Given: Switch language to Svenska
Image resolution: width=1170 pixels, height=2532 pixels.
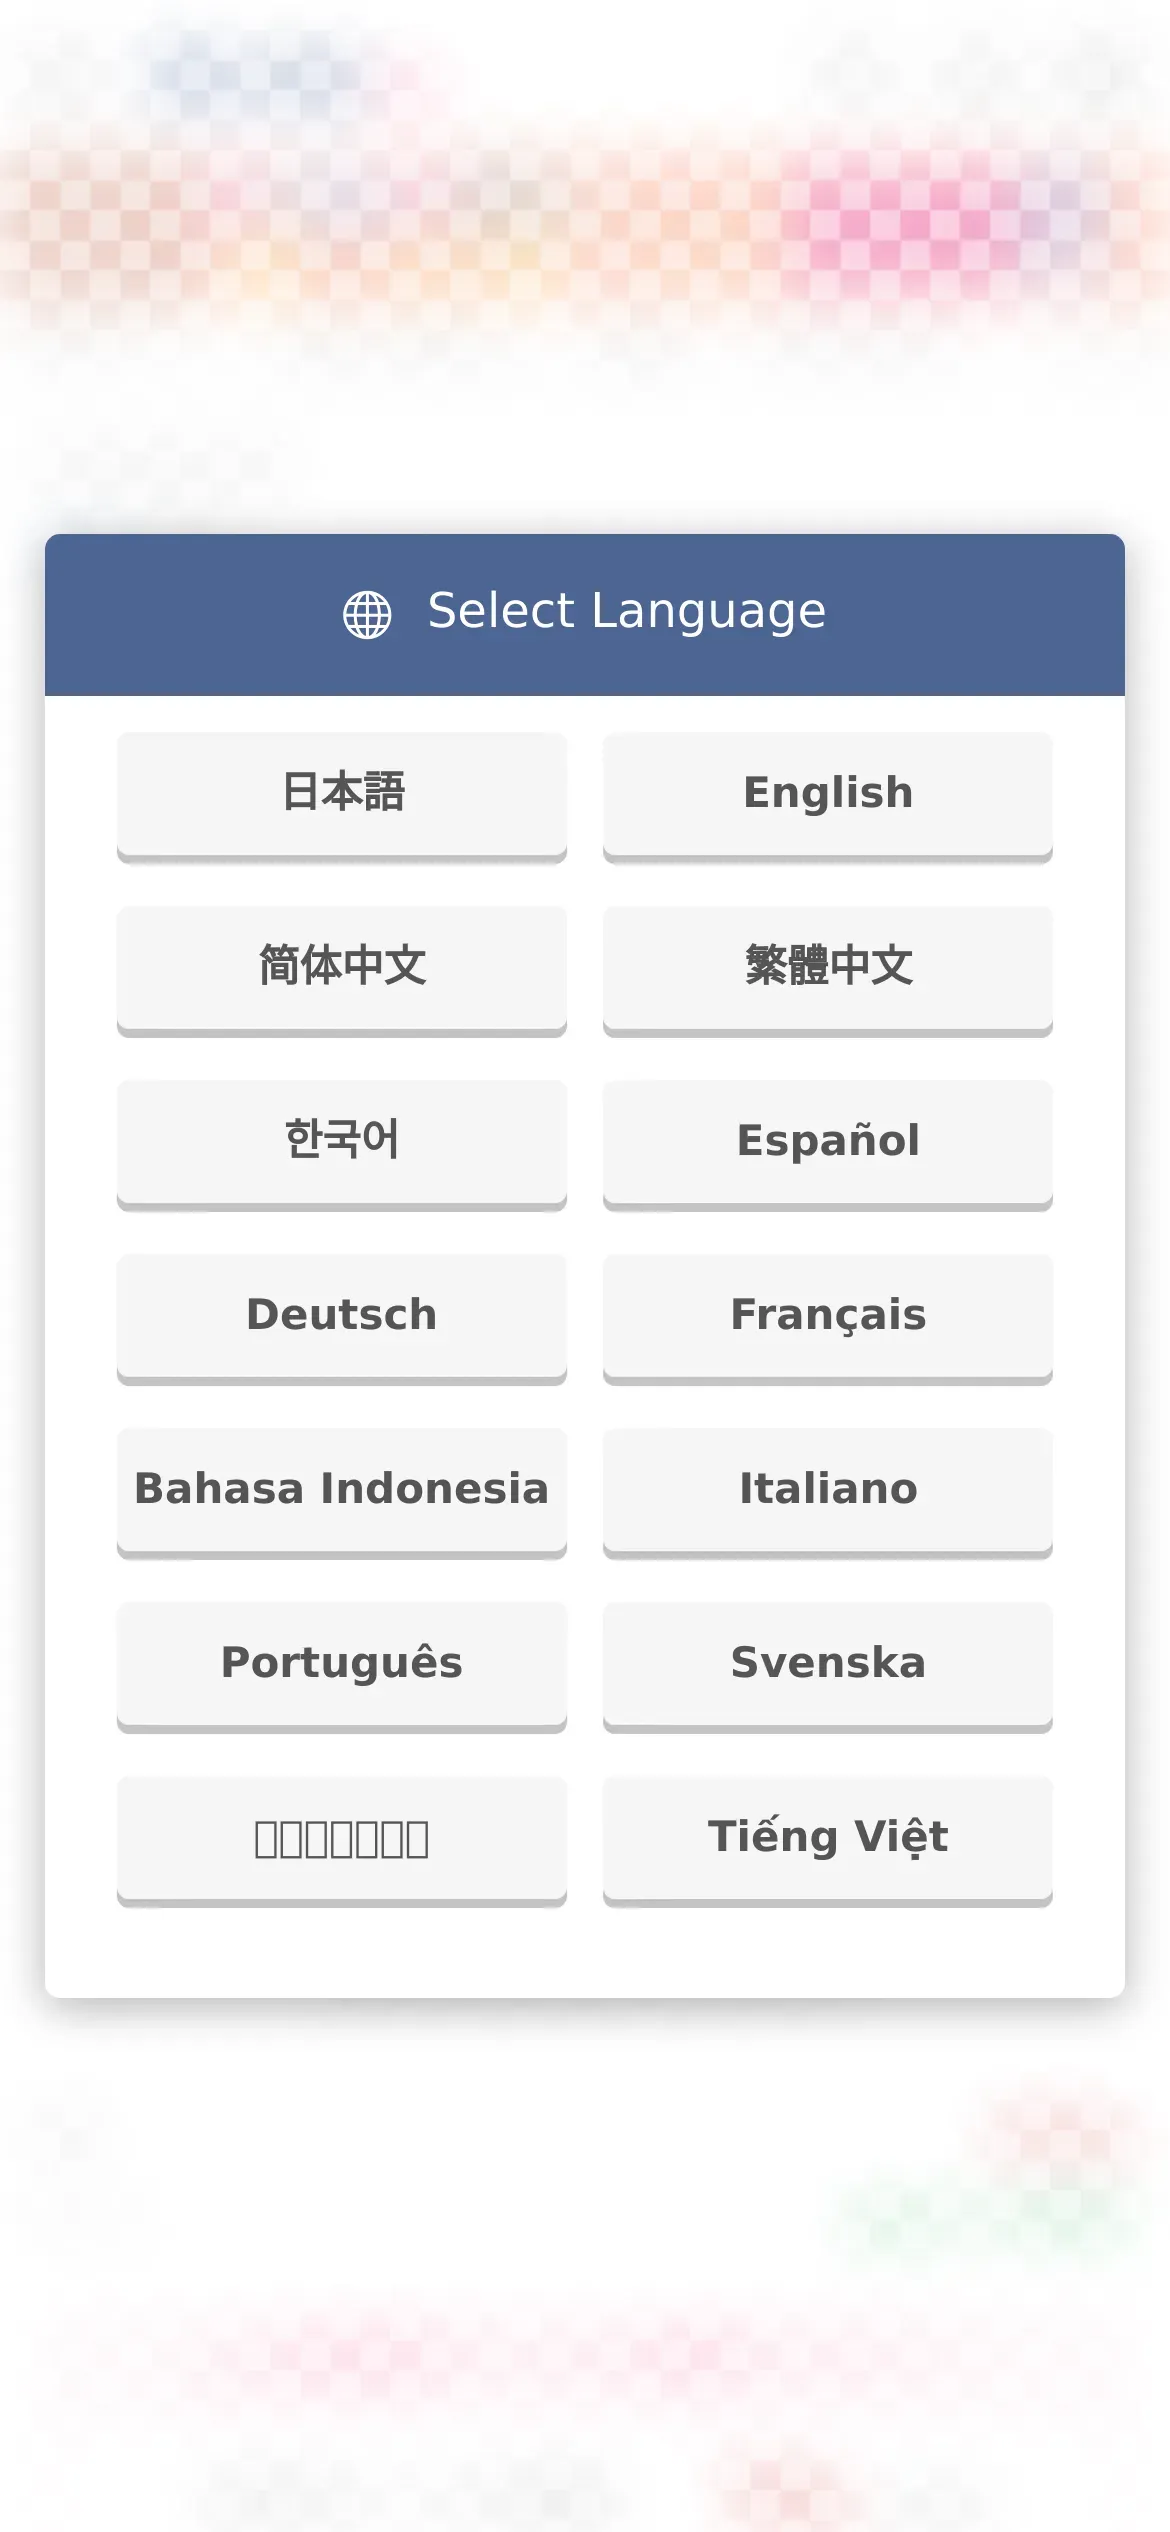Looking at the screenshot, I should click(828, 1667).
